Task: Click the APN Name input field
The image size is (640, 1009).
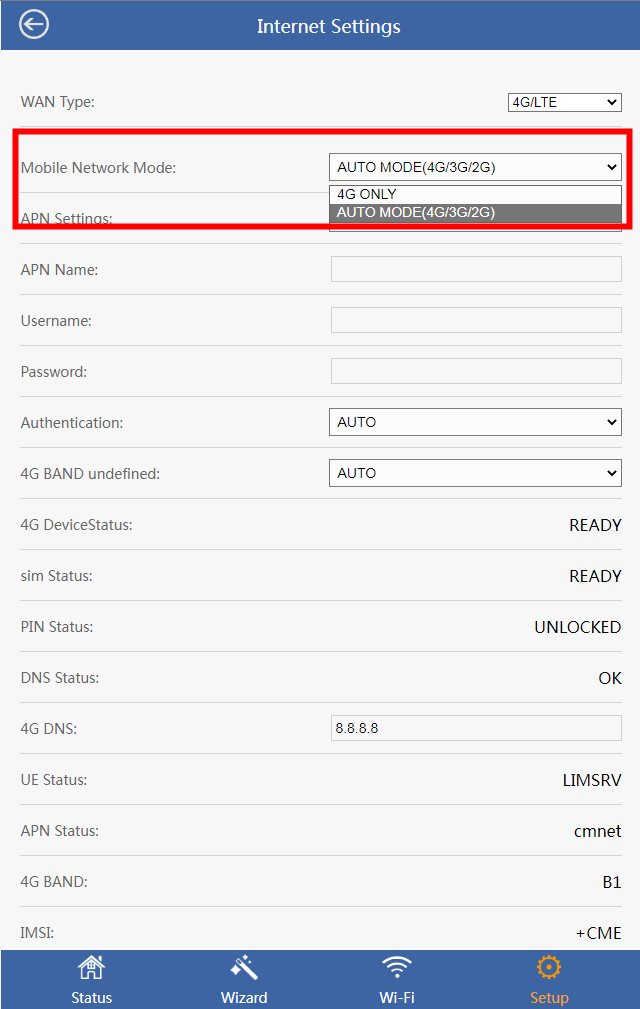Action: pyautogui.click(x=476, y=269)
